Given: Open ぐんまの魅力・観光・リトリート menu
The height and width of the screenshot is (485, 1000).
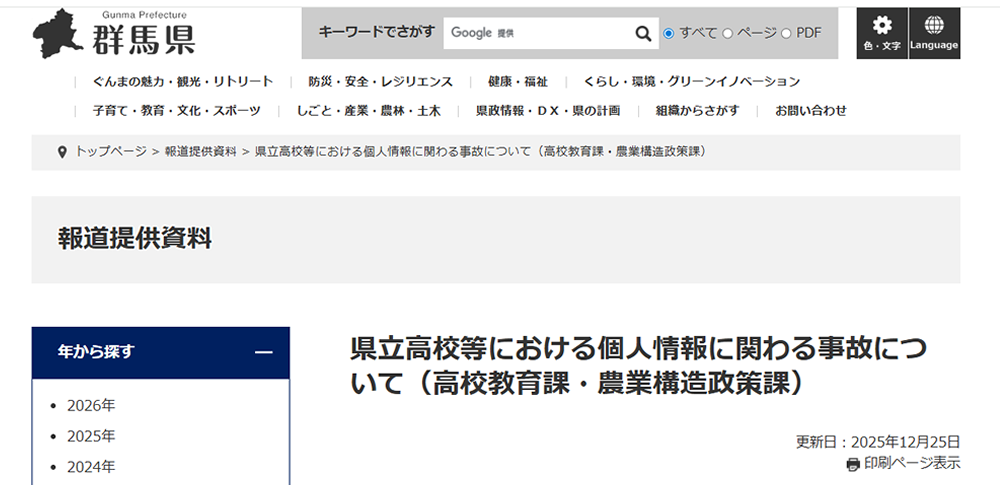Looking at the screenshot, I should (182, 82).
